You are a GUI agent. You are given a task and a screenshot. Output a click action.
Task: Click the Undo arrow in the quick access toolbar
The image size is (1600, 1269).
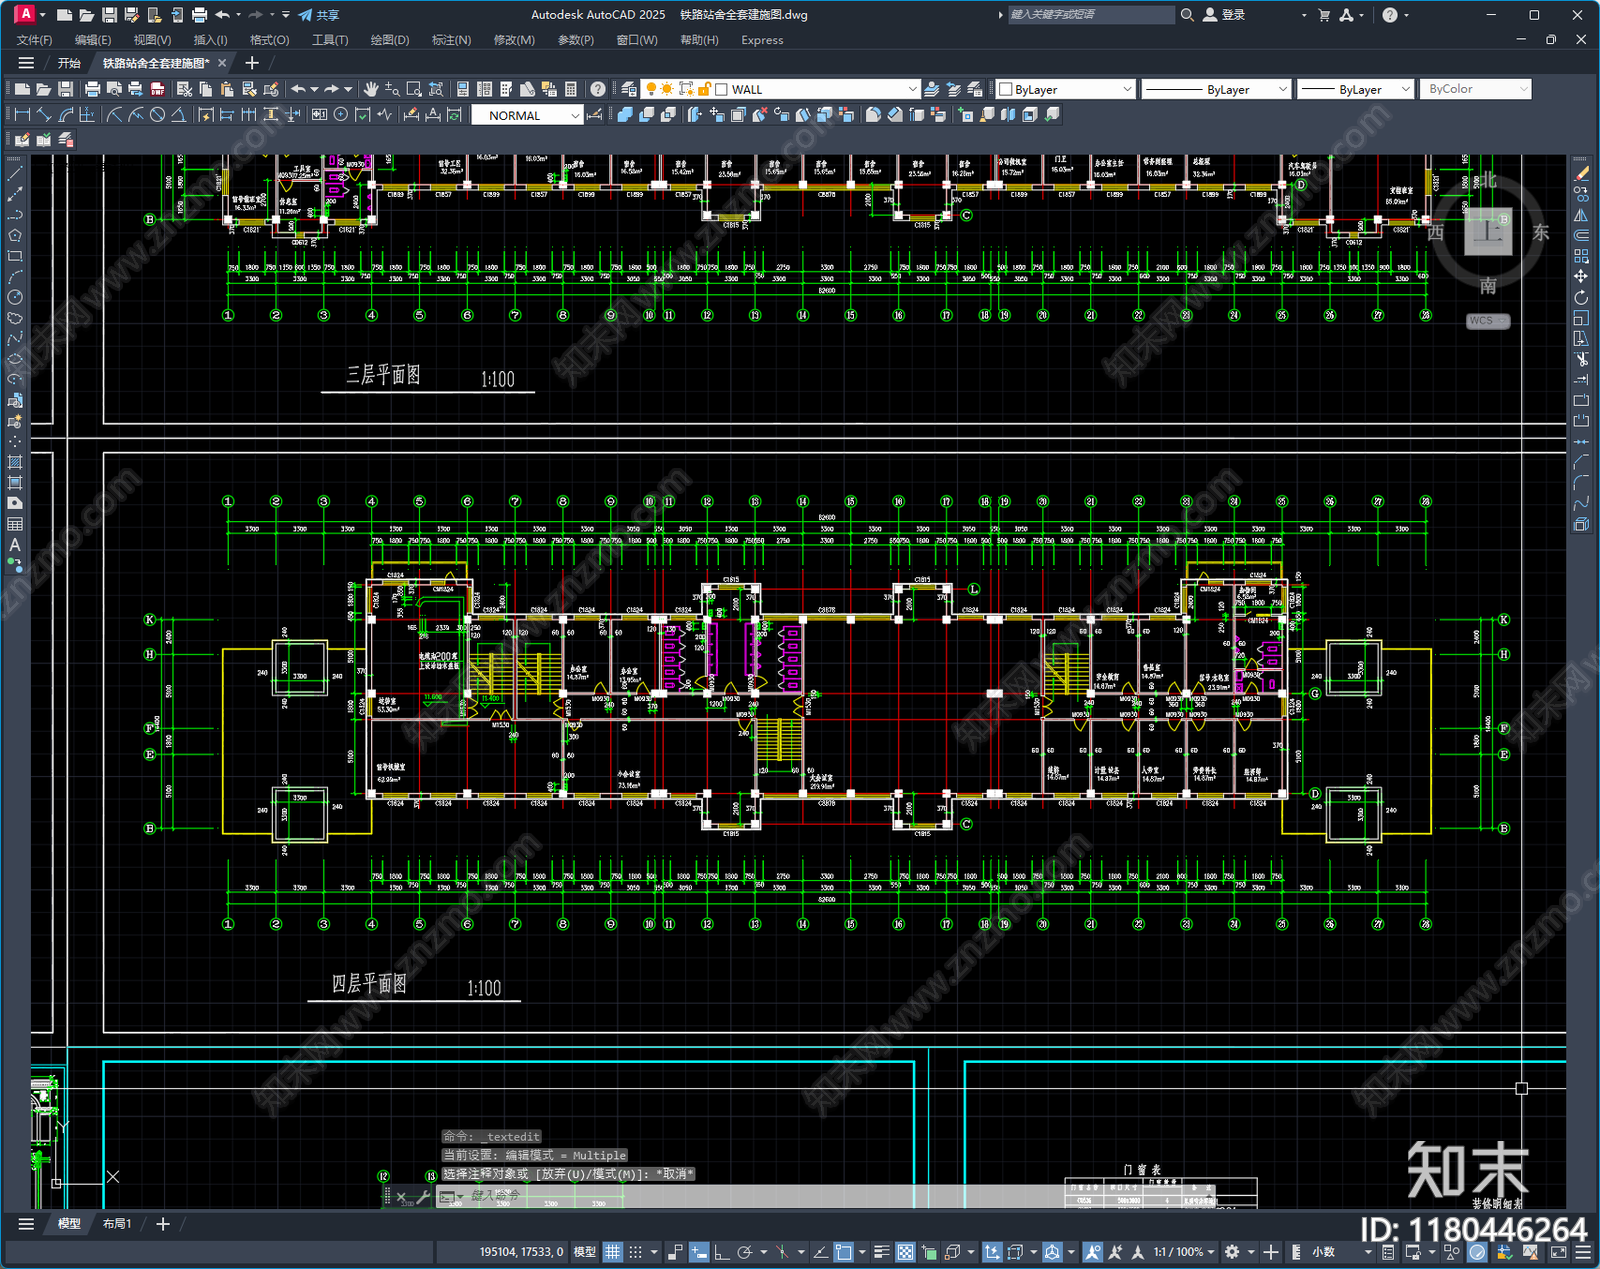tap(222, 15)
